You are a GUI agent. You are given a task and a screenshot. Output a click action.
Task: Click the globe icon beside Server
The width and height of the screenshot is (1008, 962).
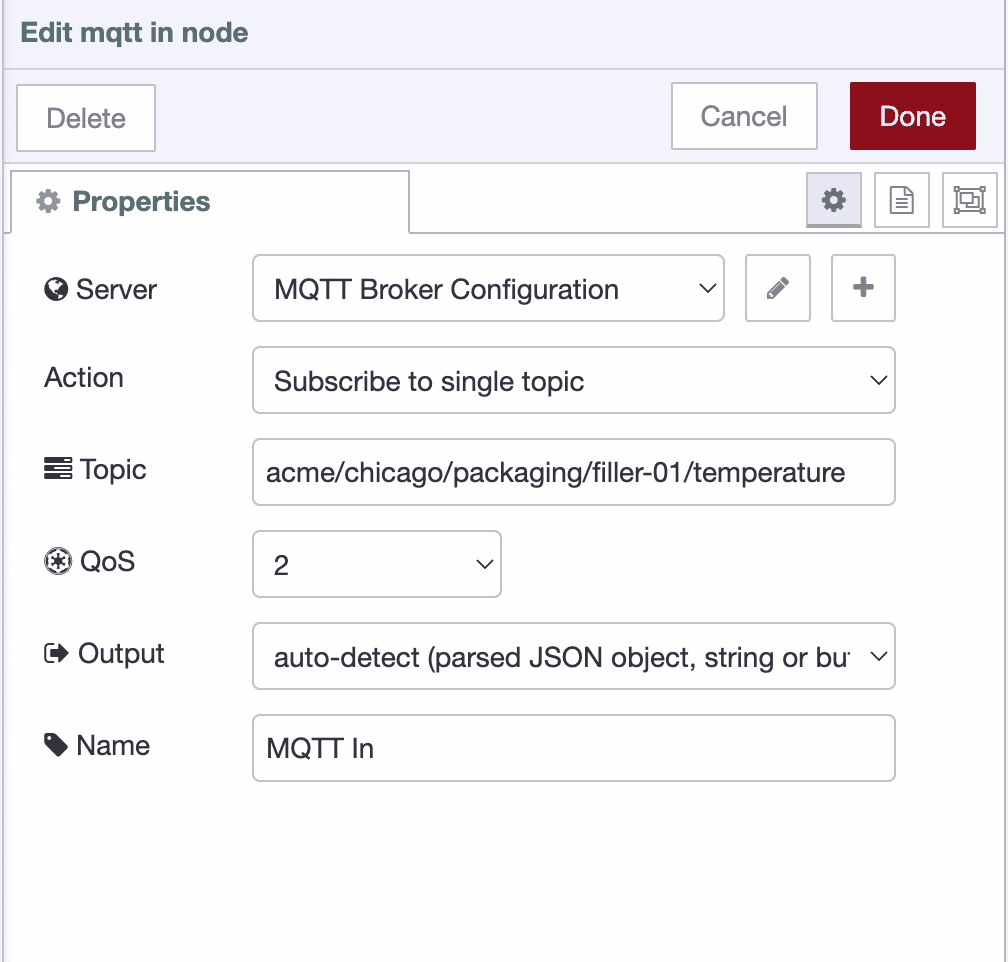[x=54, y=289]
